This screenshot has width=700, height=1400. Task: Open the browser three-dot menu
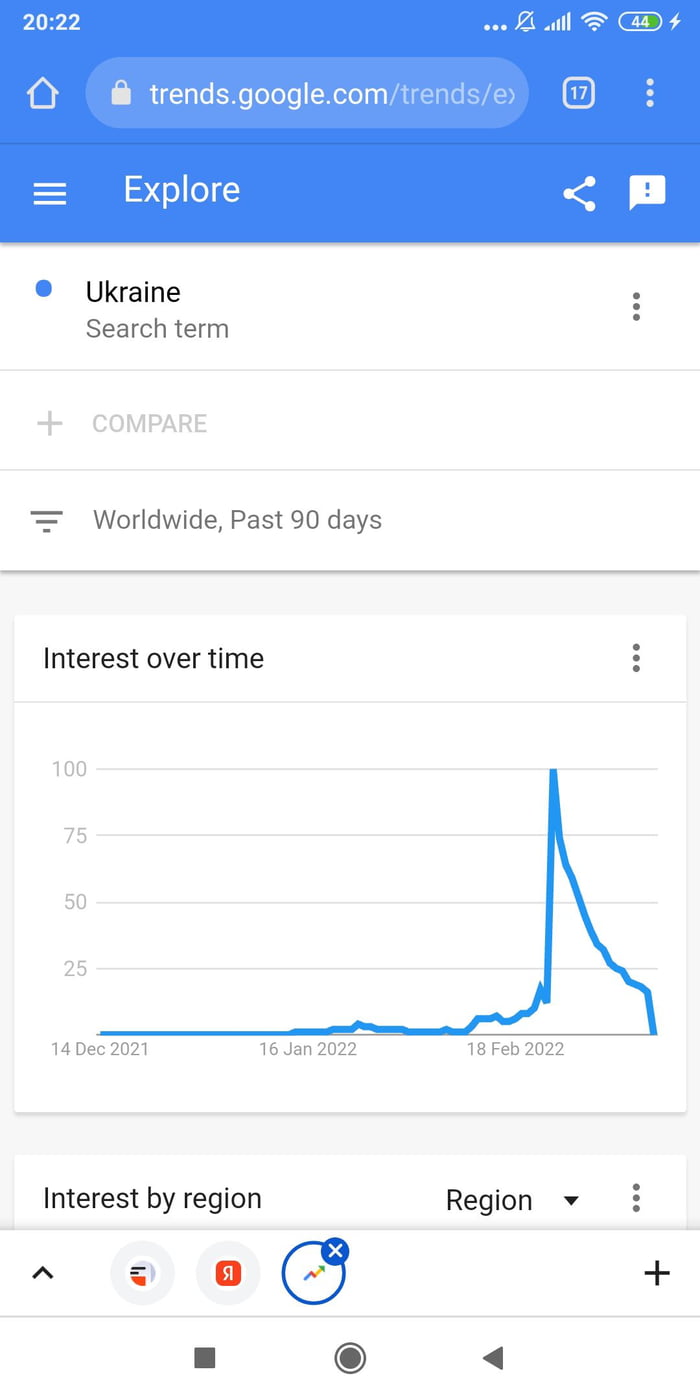coord(650,93)
